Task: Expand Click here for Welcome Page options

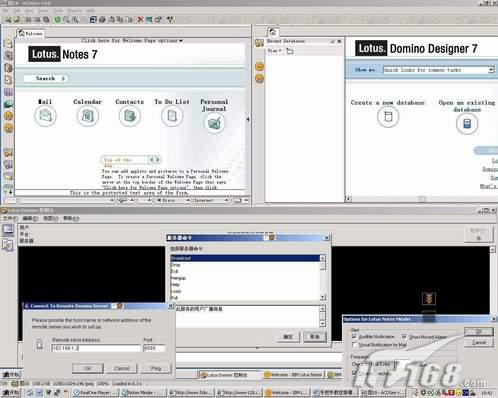Action: click(132, 40)
